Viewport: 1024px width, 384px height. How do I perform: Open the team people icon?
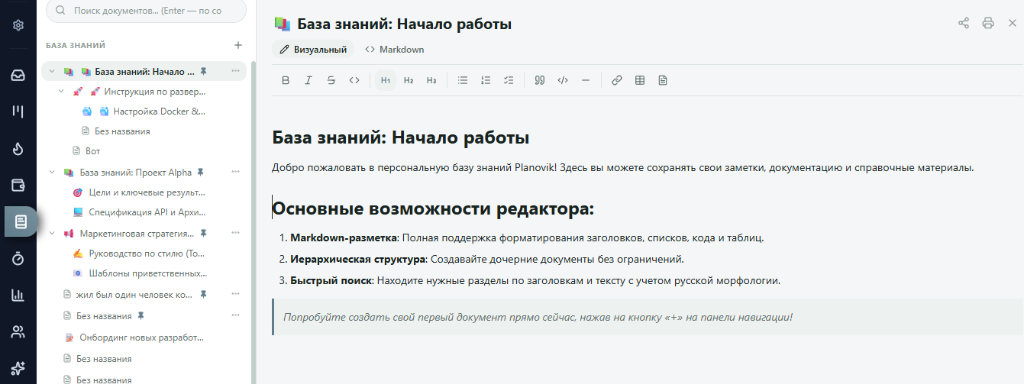18,332
